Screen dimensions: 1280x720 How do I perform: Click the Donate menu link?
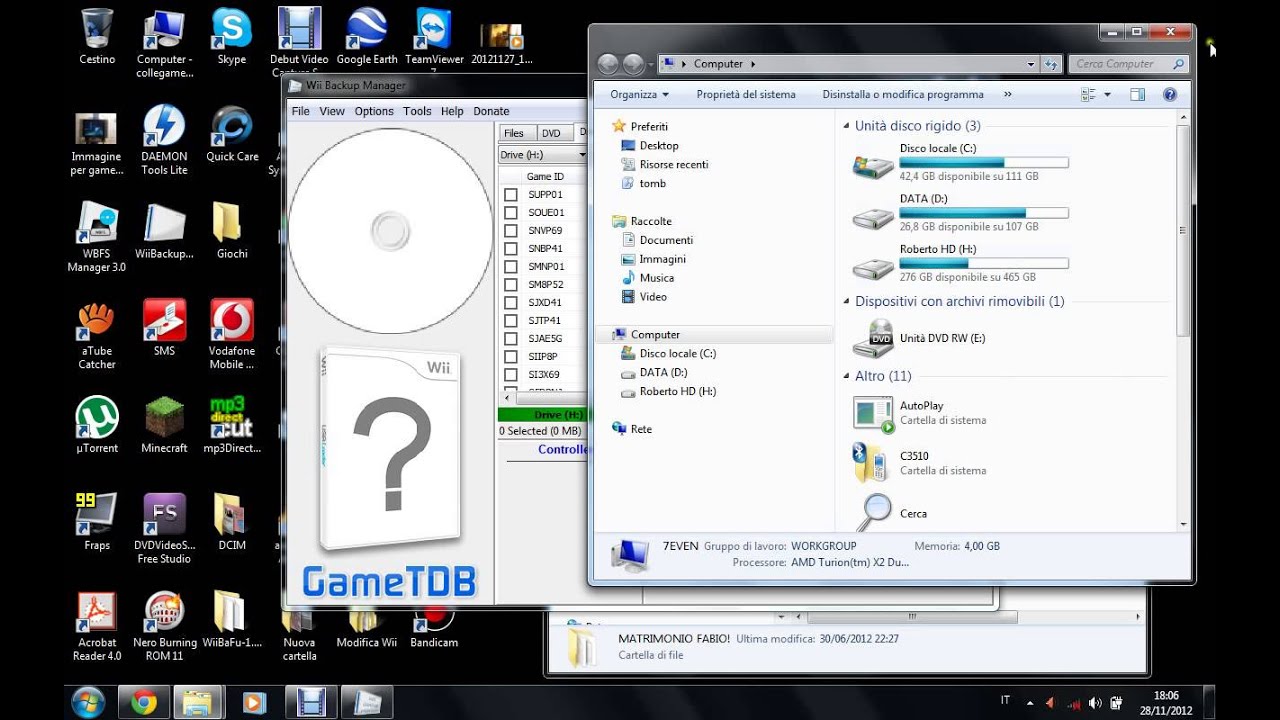(491, 111)
